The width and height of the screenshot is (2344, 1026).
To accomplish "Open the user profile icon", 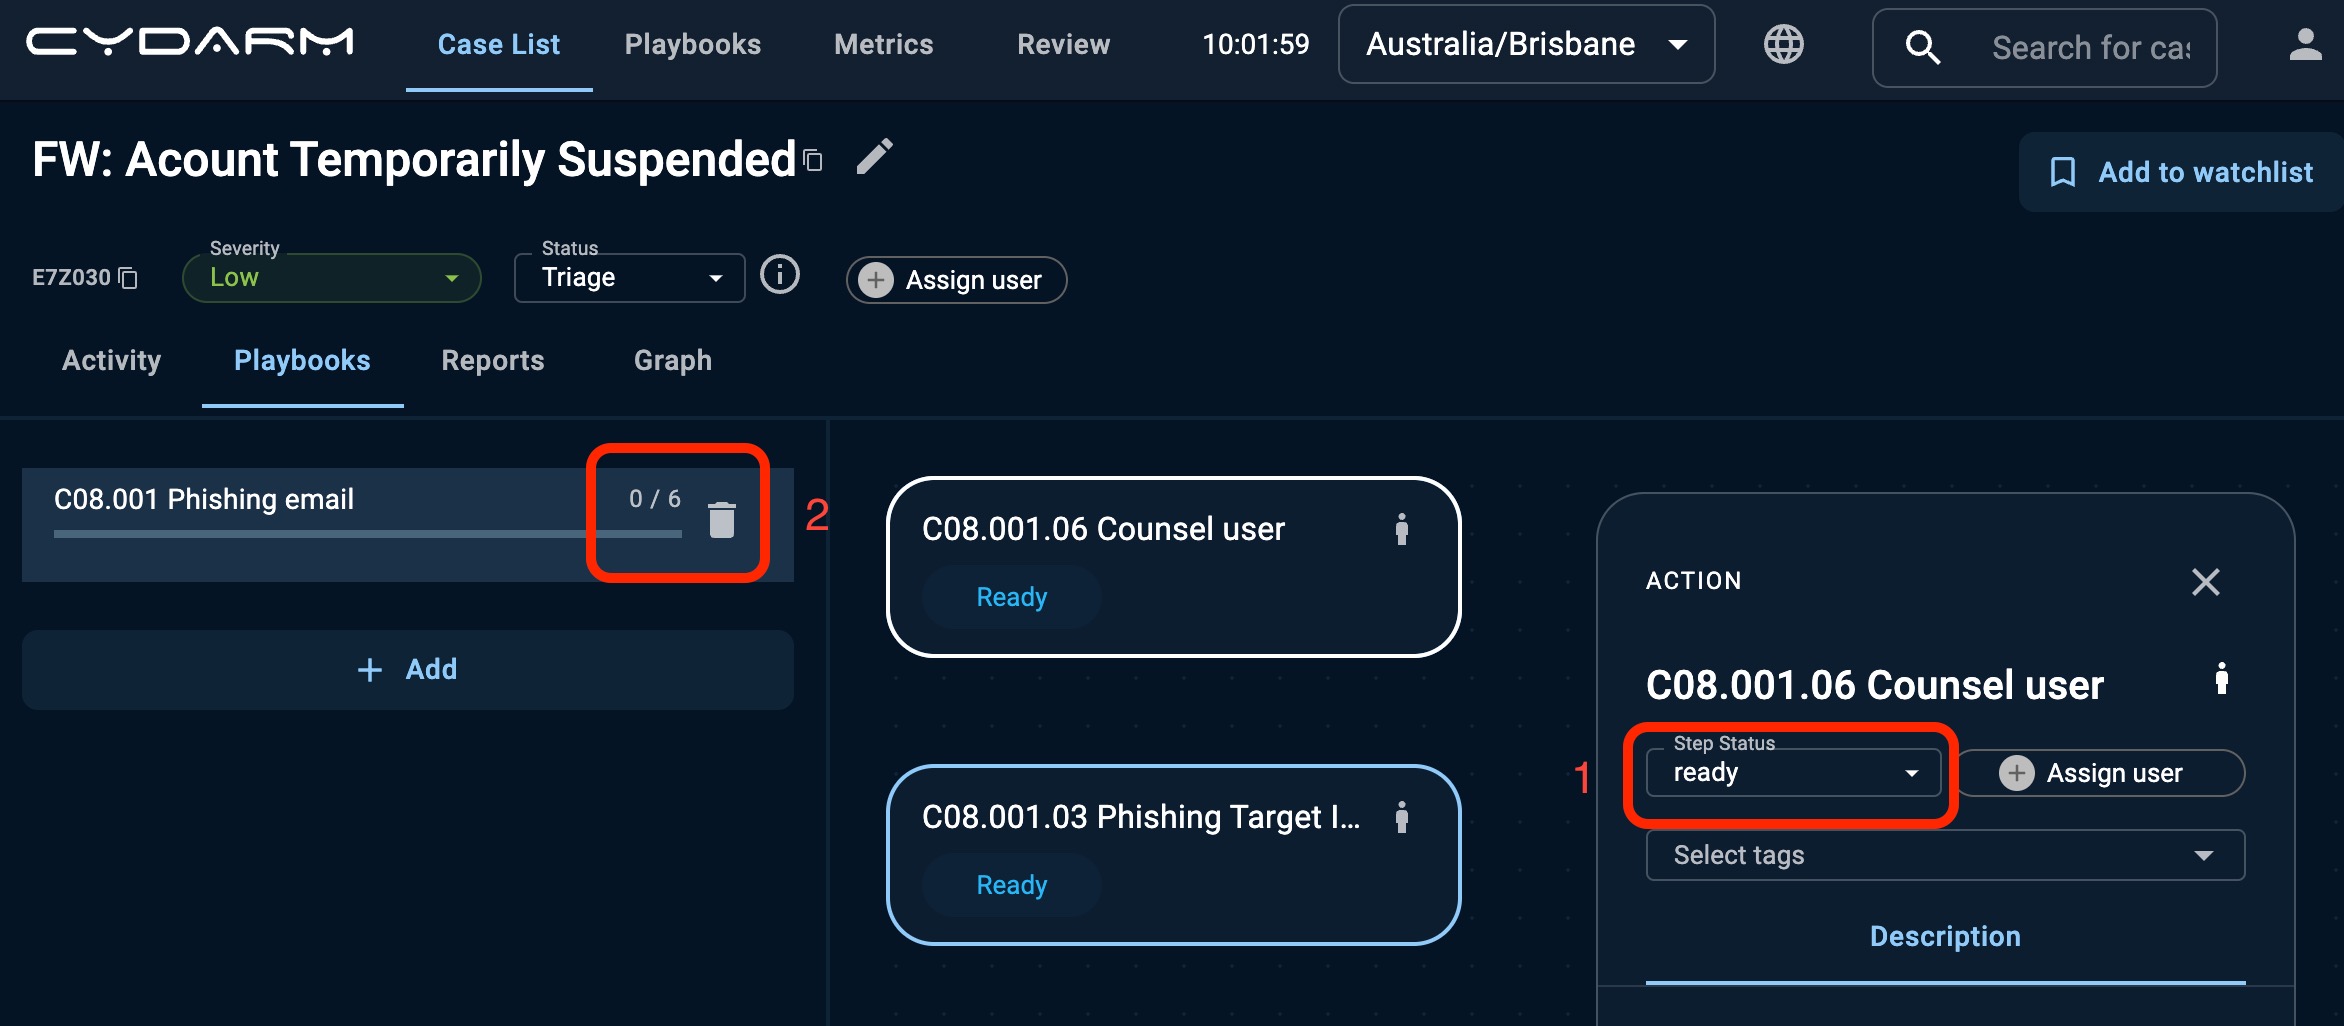I will [x=2305, y=45].
